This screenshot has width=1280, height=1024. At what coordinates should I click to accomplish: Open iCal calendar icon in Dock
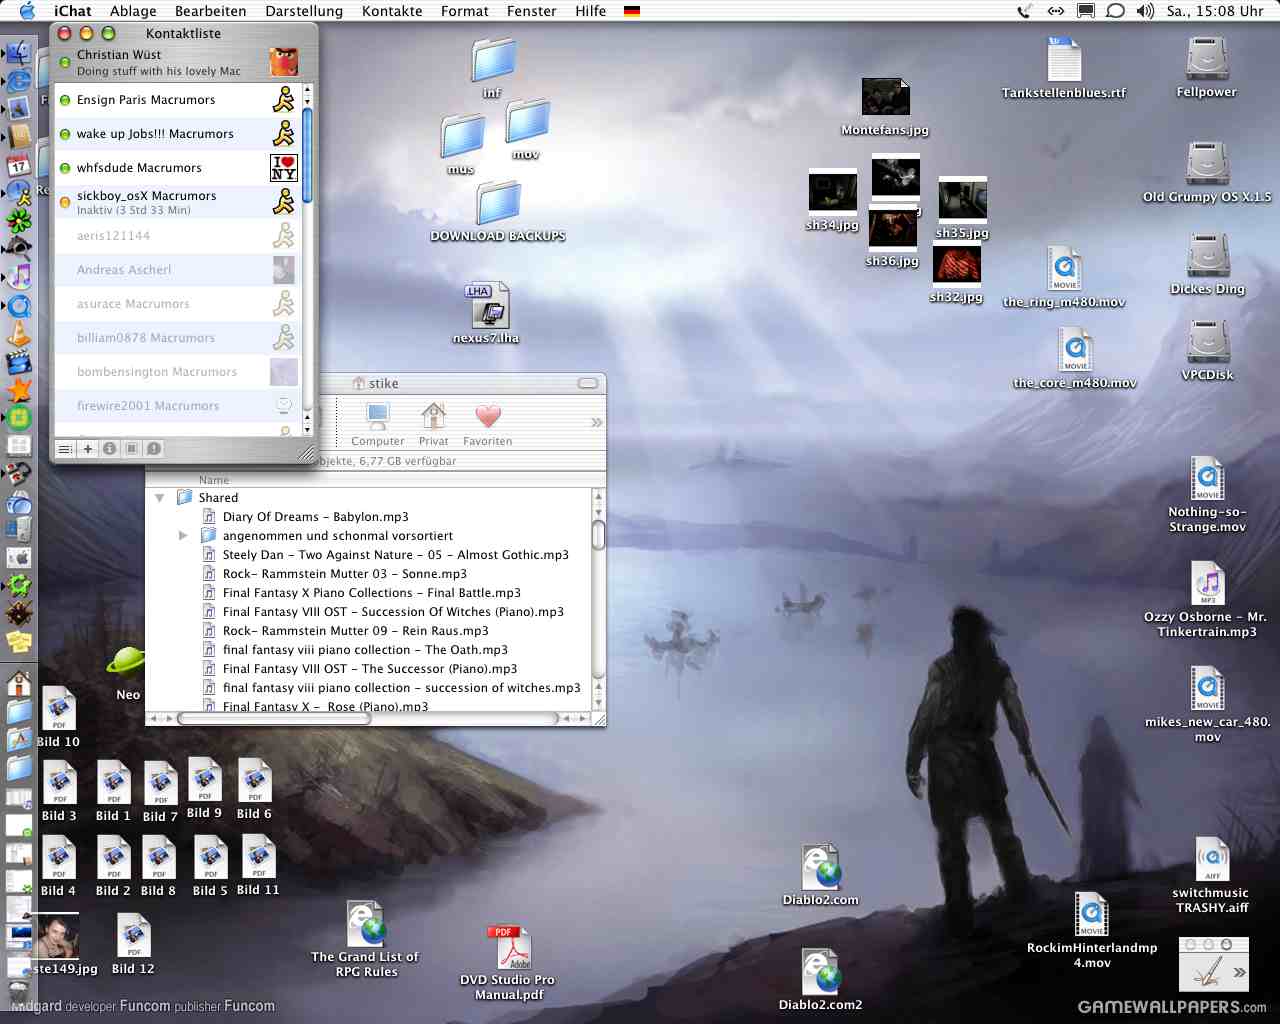tap(18, 164)
